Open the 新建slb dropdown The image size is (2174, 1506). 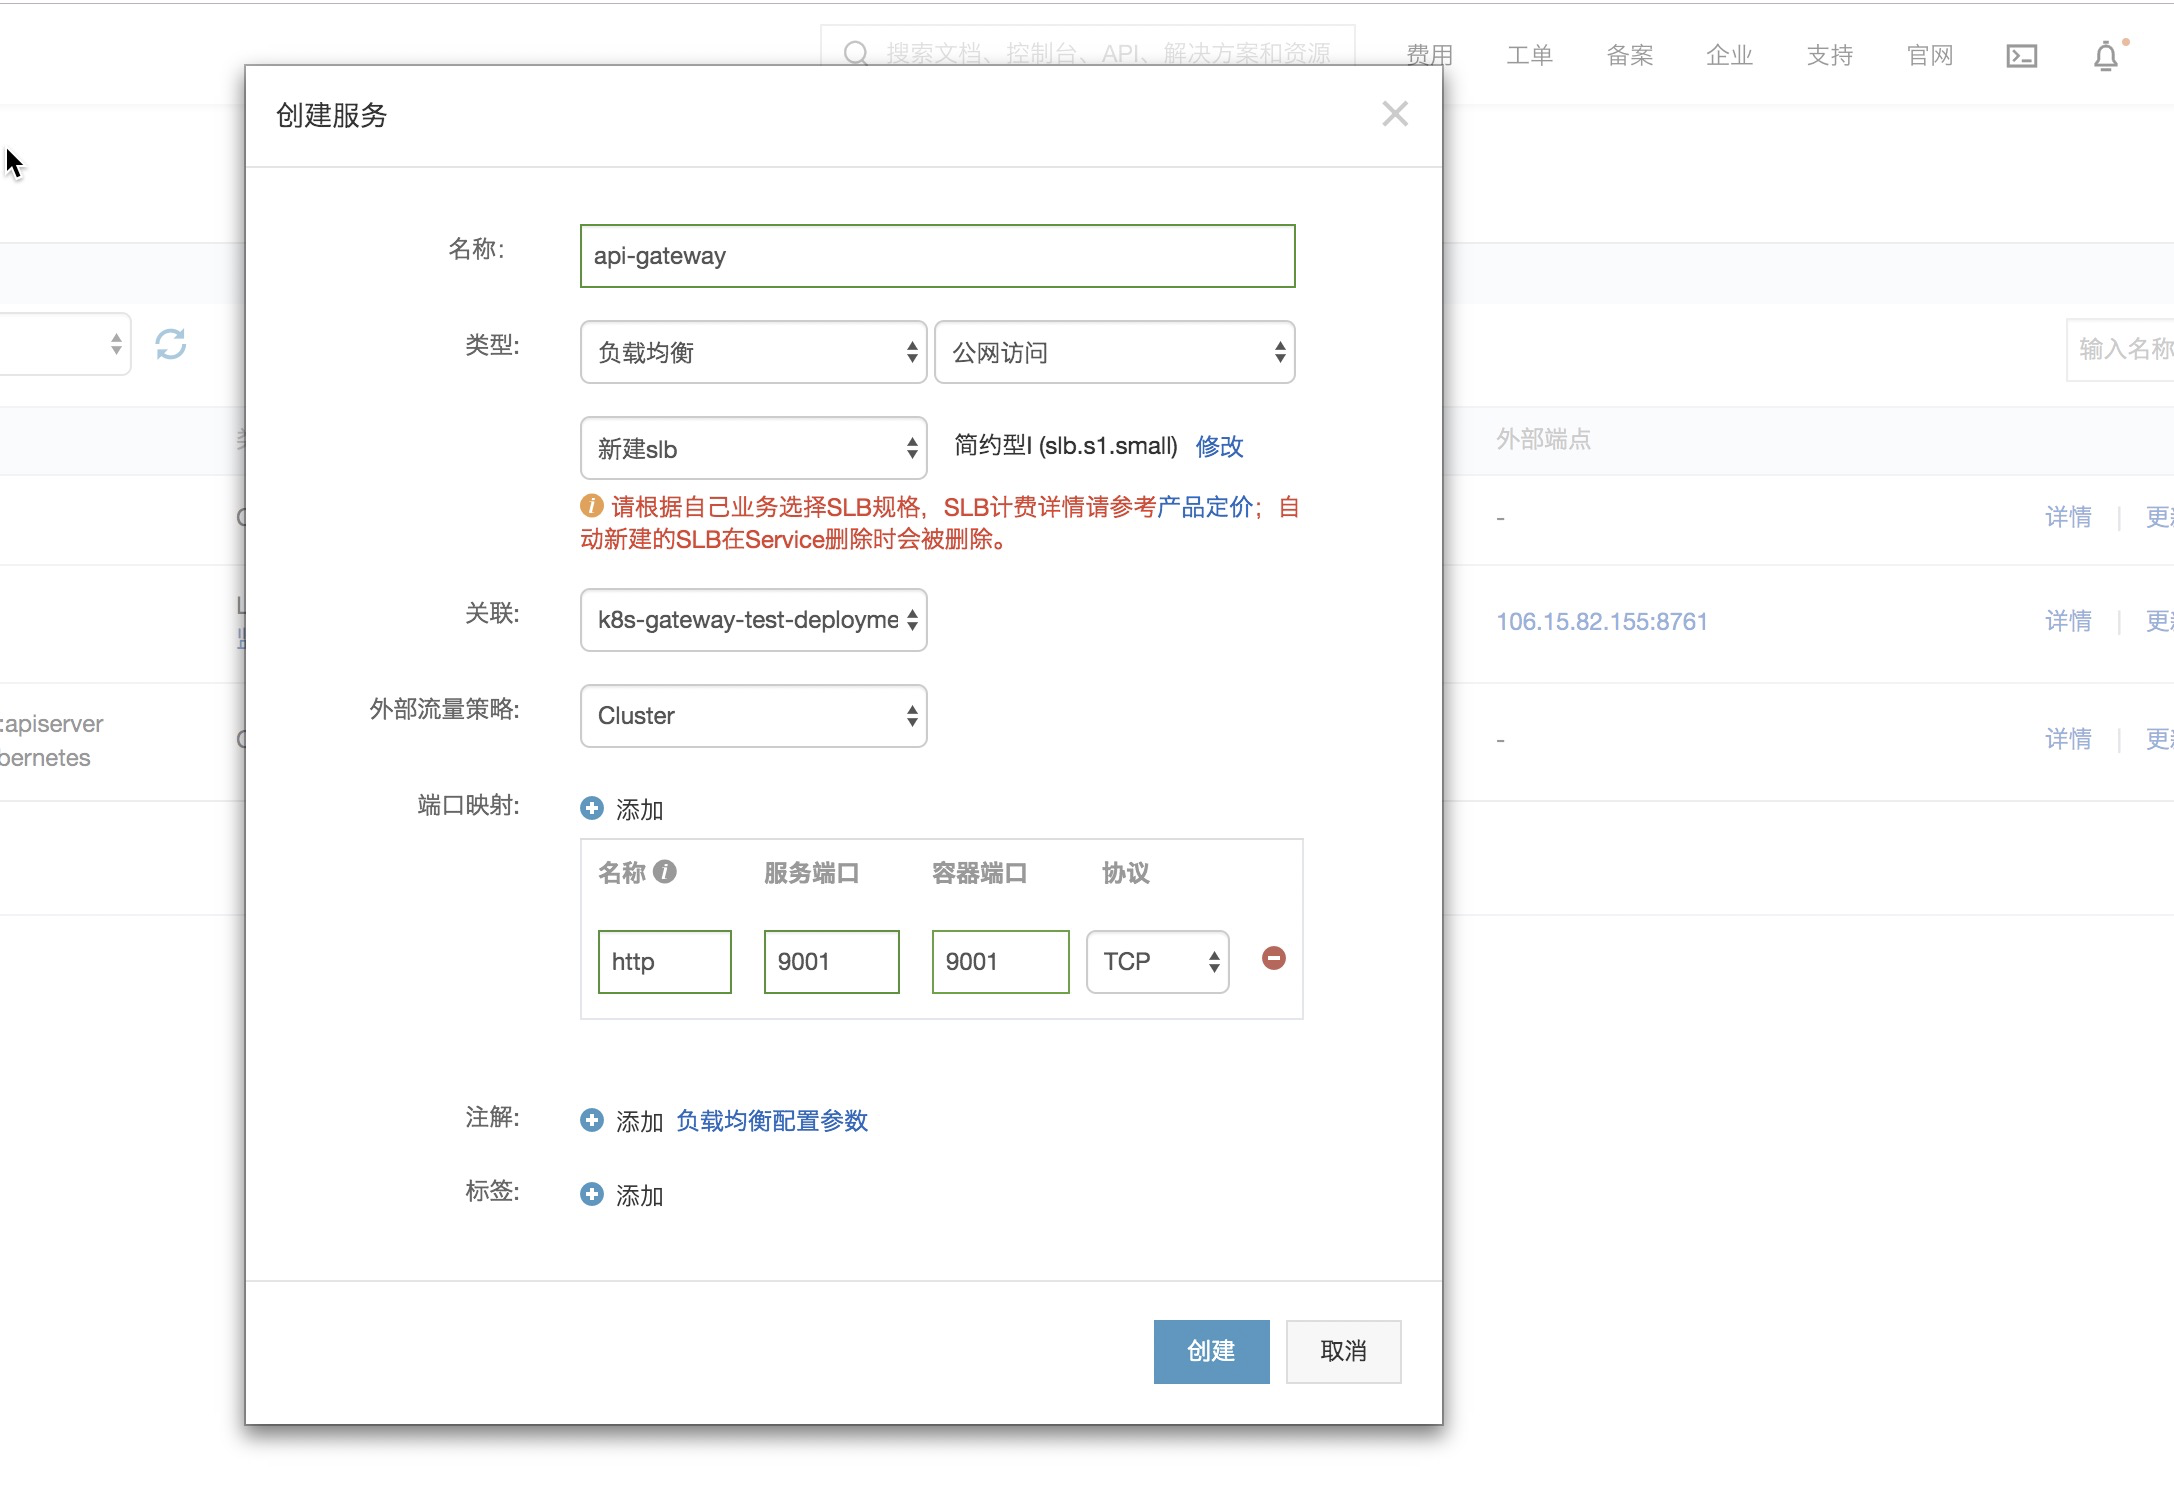(x=753, y=448)
